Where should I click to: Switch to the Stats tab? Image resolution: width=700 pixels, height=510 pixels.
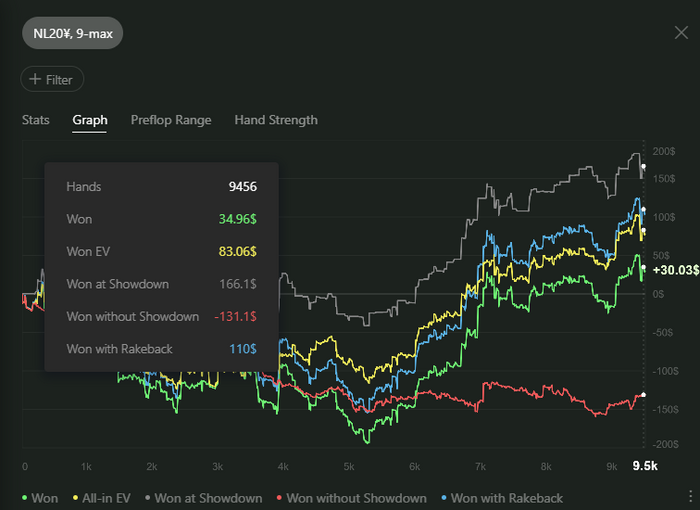click(x=36, y=120)
